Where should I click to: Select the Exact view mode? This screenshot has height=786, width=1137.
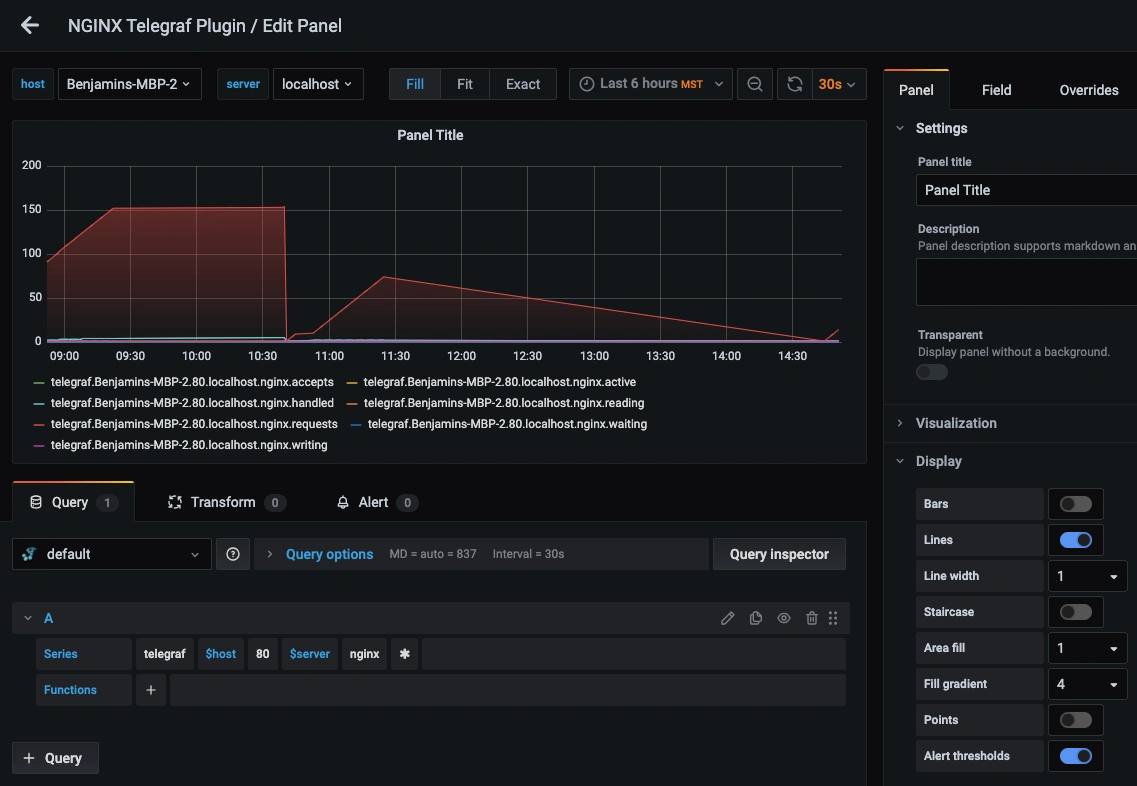point(523,84)
